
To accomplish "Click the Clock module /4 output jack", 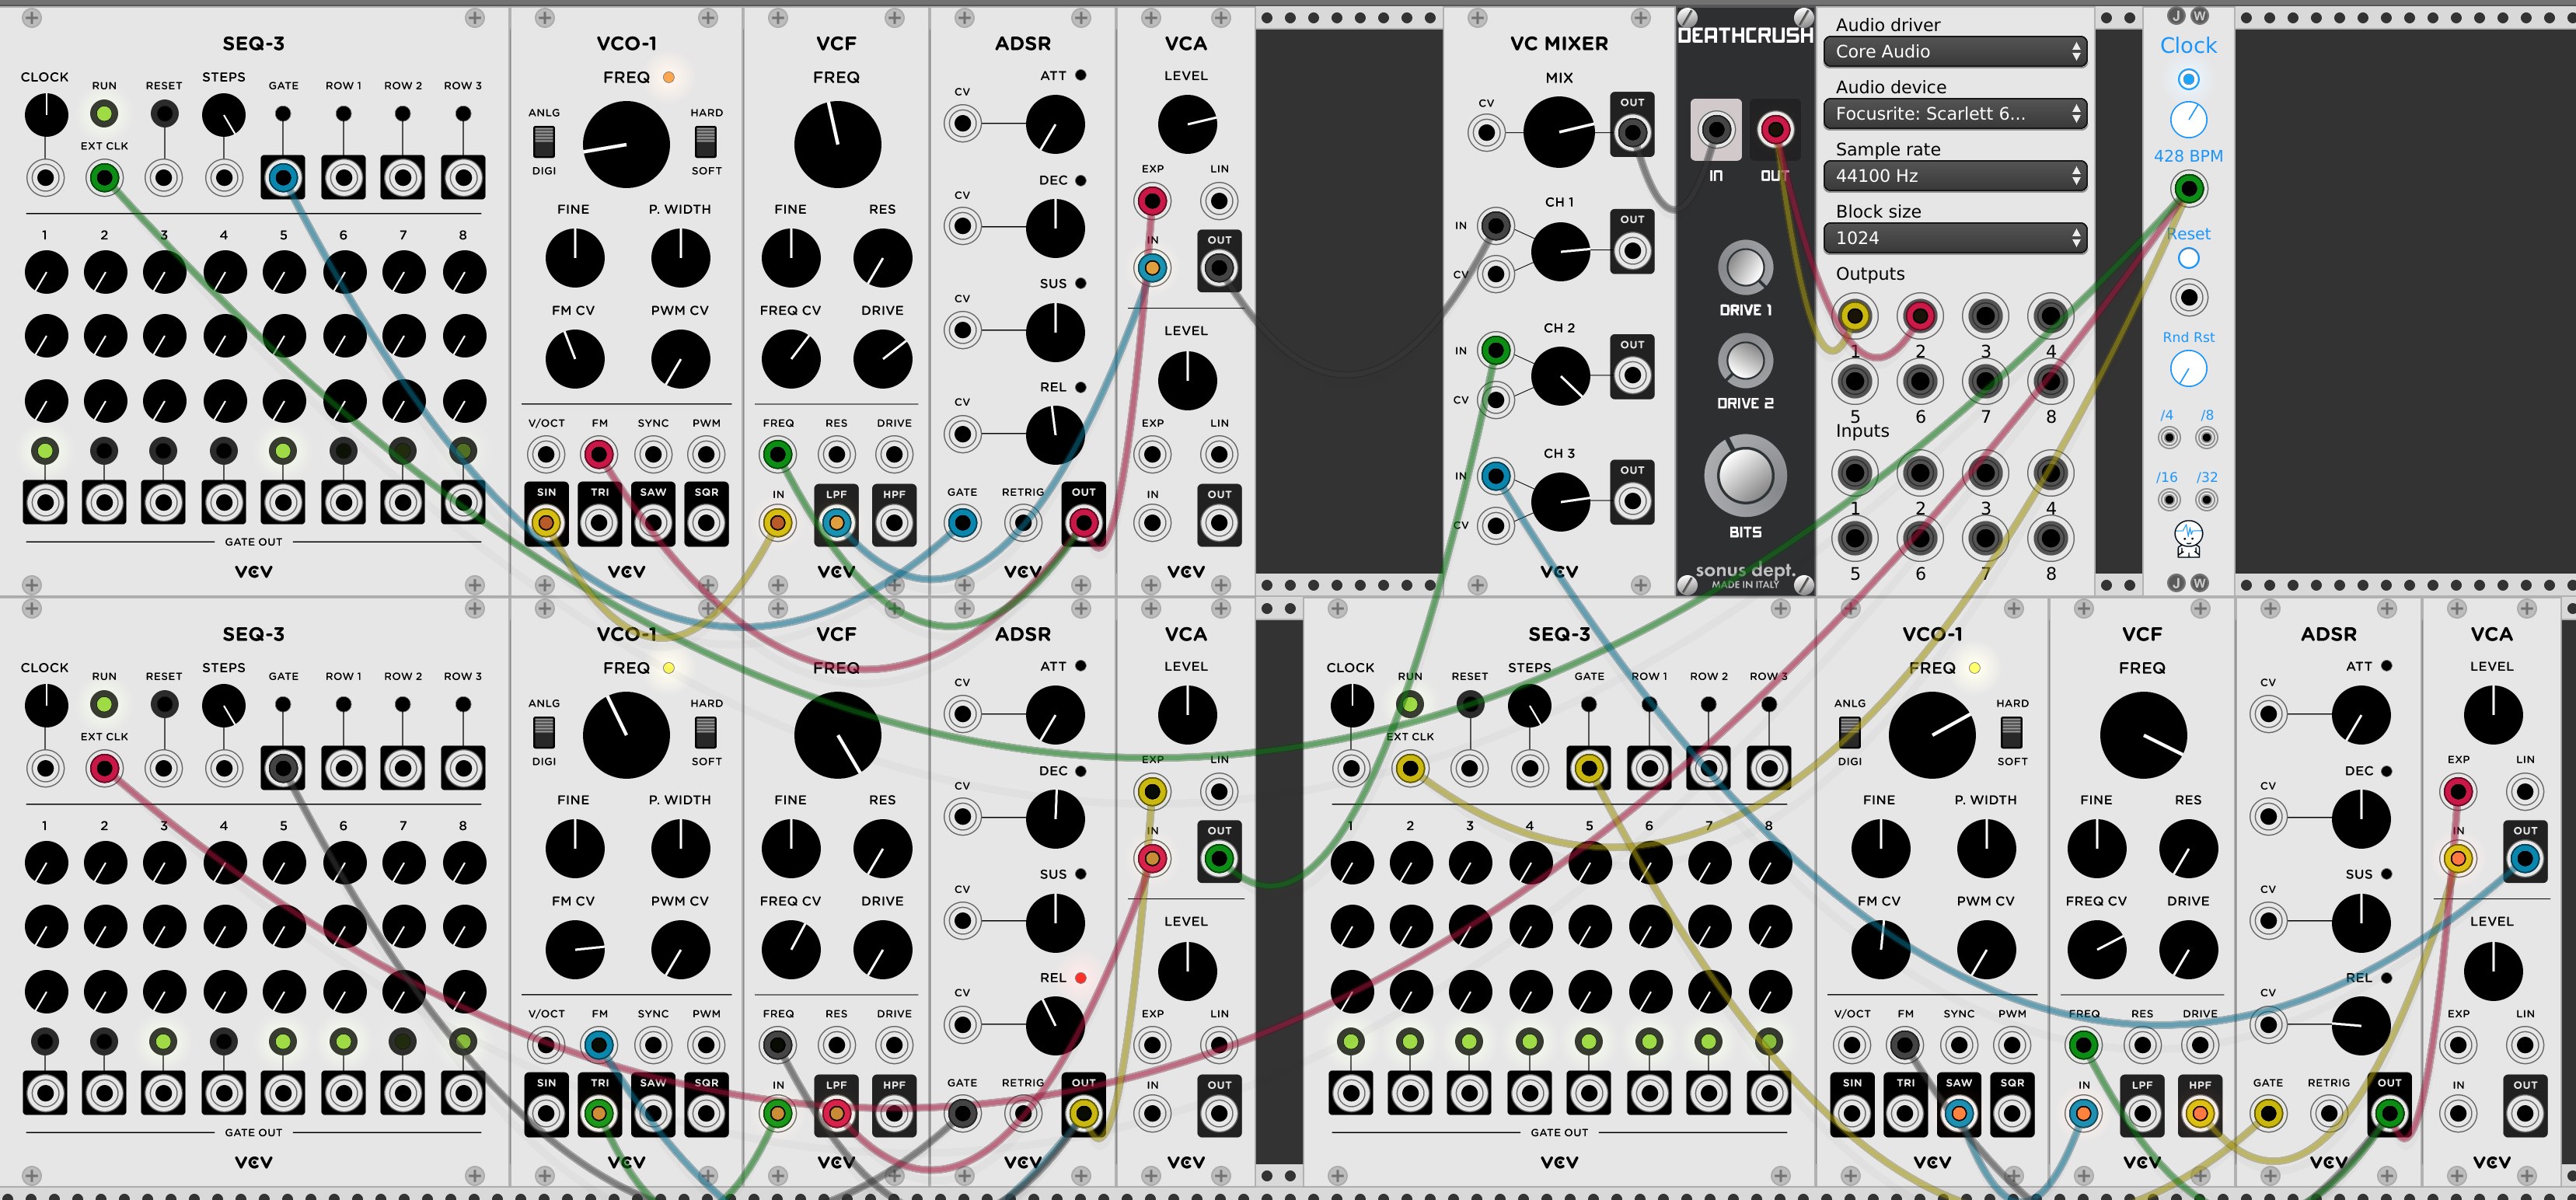I will pyautogui.click(x=2169, y=438).
